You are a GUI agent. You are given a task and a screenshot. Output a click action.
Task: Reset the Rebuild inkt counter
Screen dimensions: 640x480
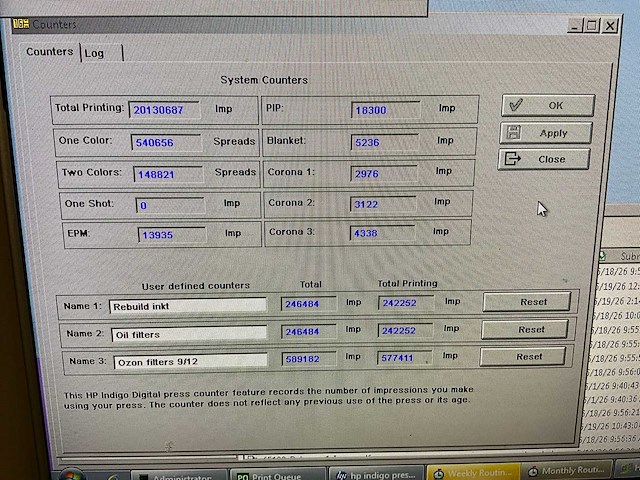527,302
